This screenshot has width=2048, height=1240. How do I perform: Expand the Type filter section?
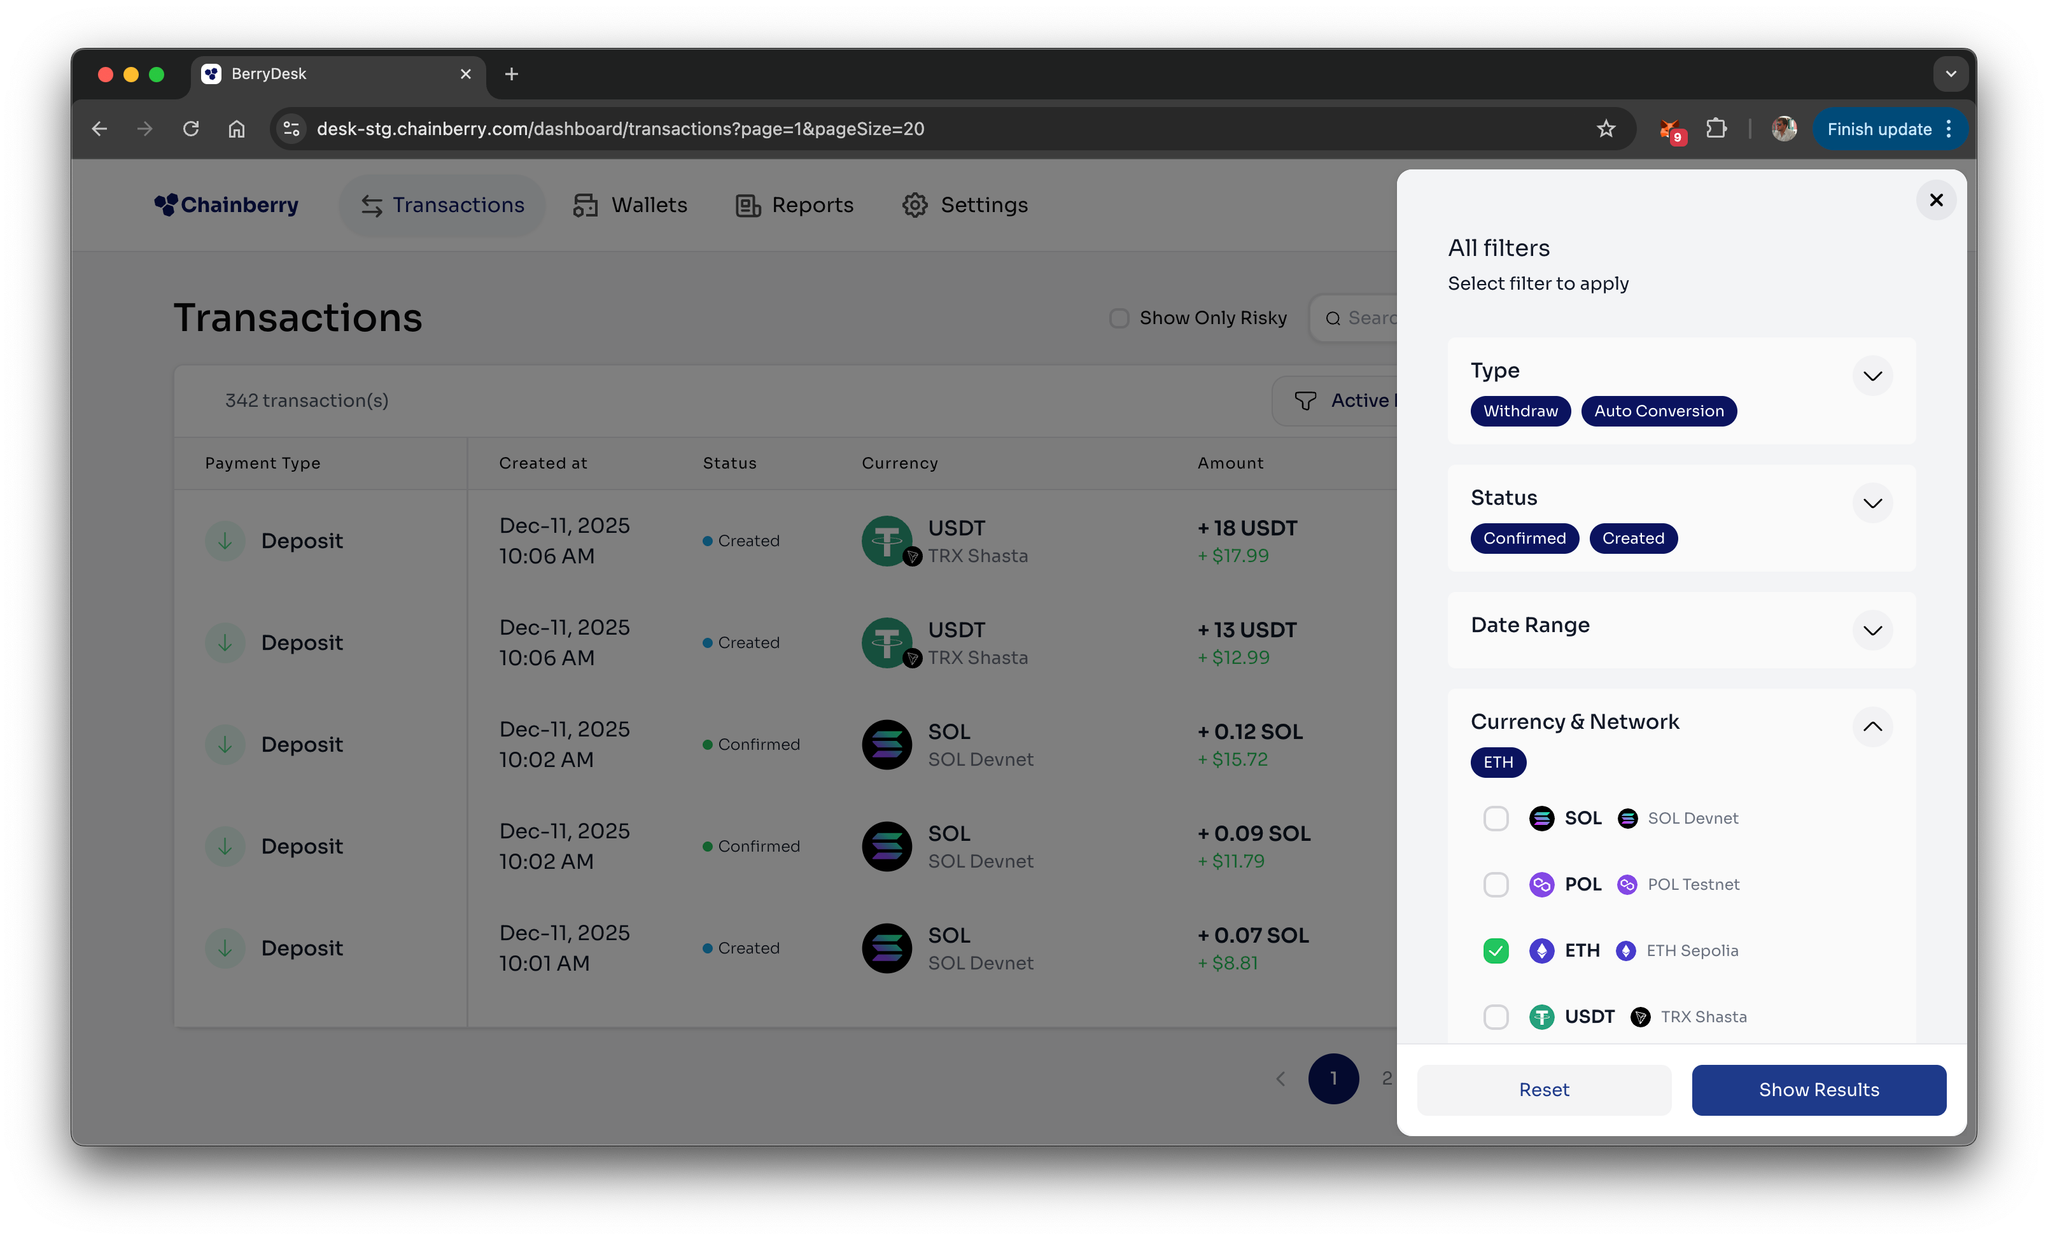click(1872, 376)
